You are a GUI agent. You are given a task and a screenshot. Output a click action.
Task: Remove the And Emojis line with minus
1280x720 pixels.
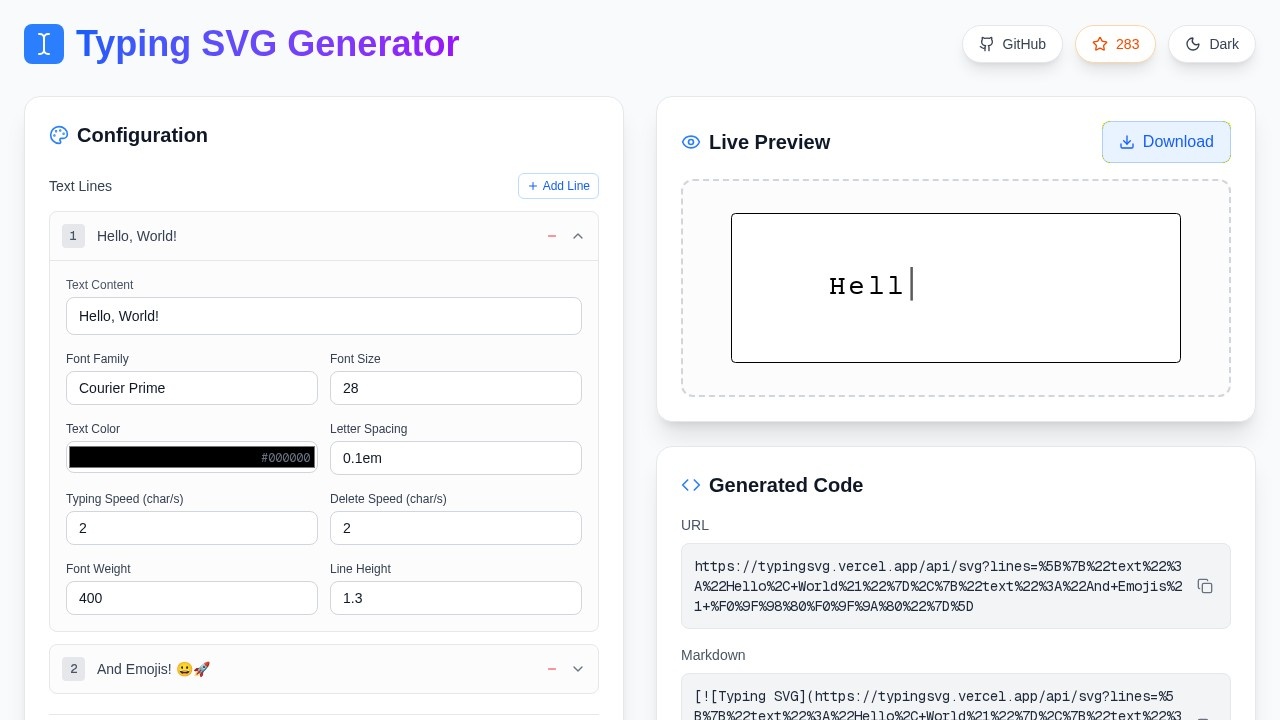pyautogui.click(x=552, y=669)
